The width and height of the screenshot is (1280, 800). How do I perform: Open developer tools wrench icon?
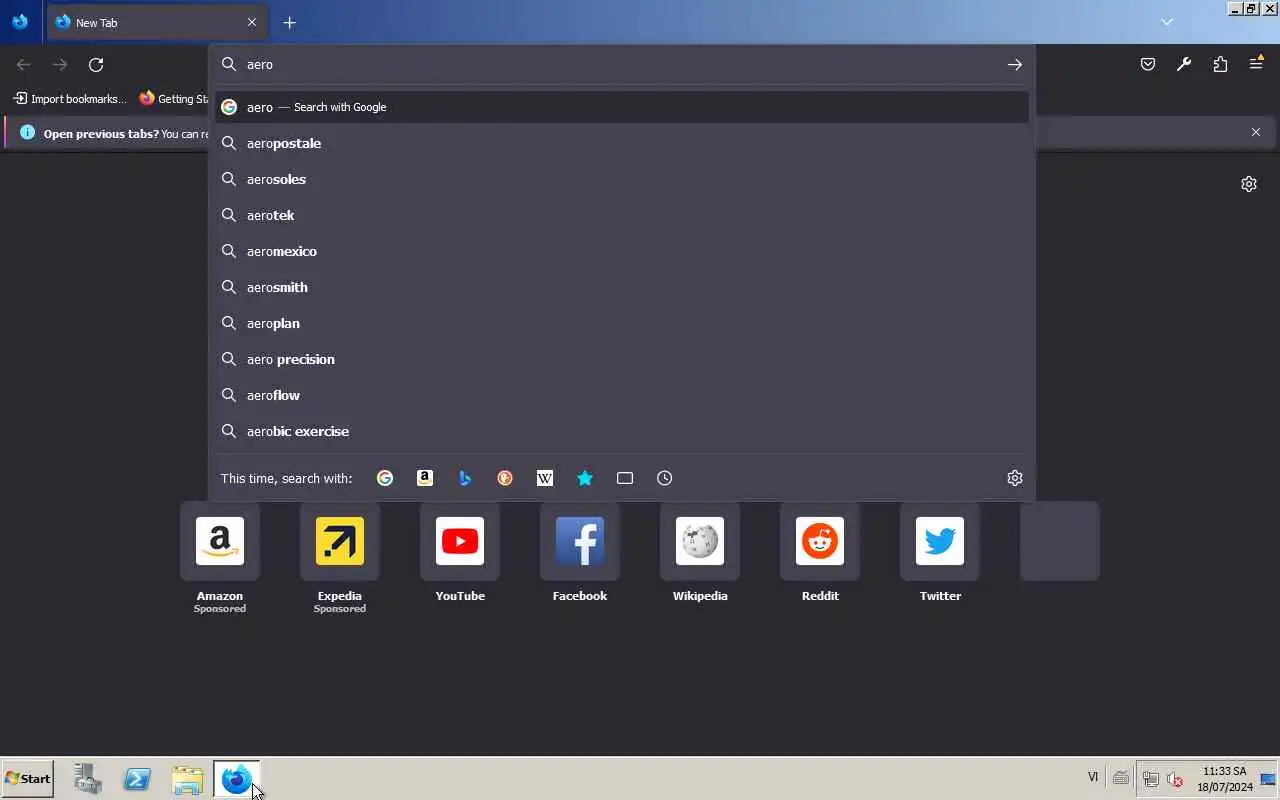click(1184, 65)
